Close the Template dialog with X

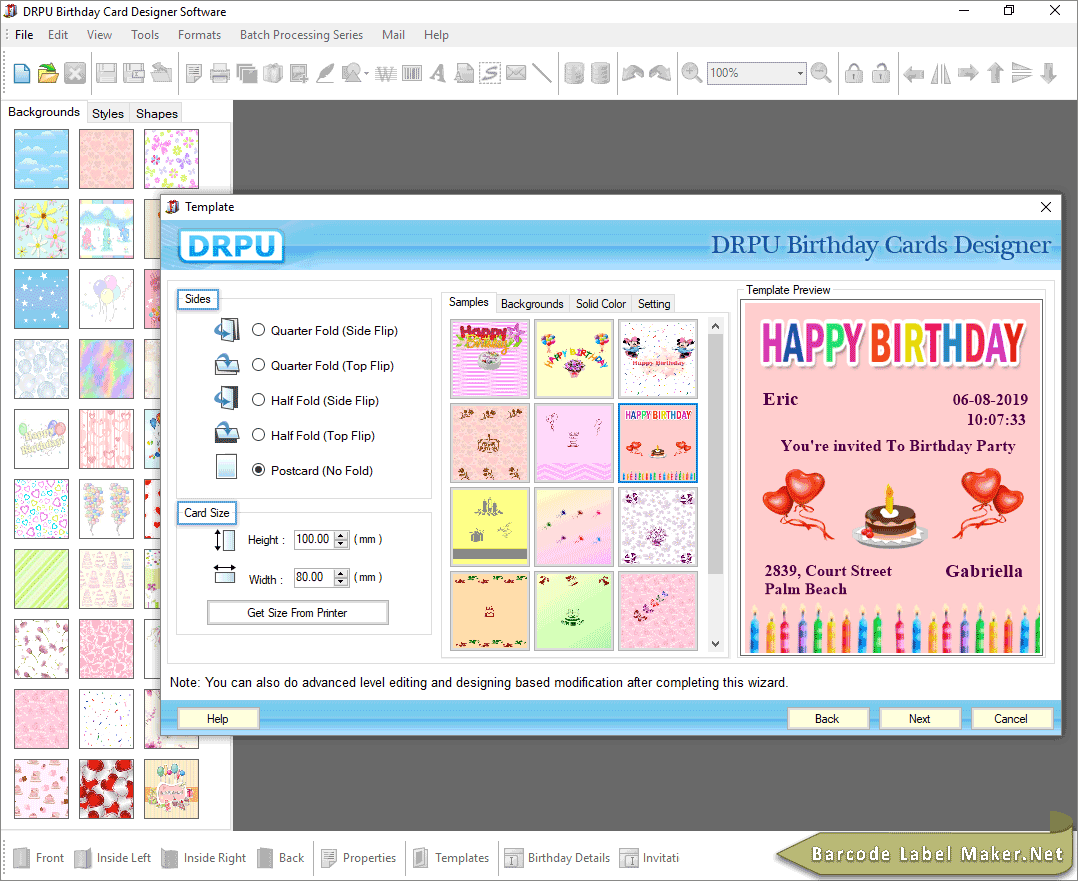tap(1046, 207)
